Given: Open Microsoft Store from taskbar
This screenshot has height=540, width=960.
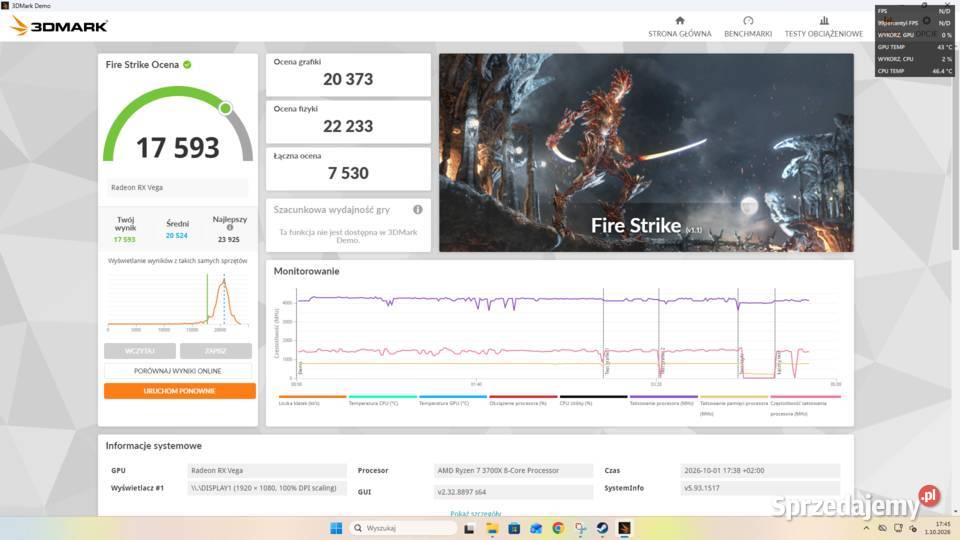Looking at the screenshot, I should point(514,528).
